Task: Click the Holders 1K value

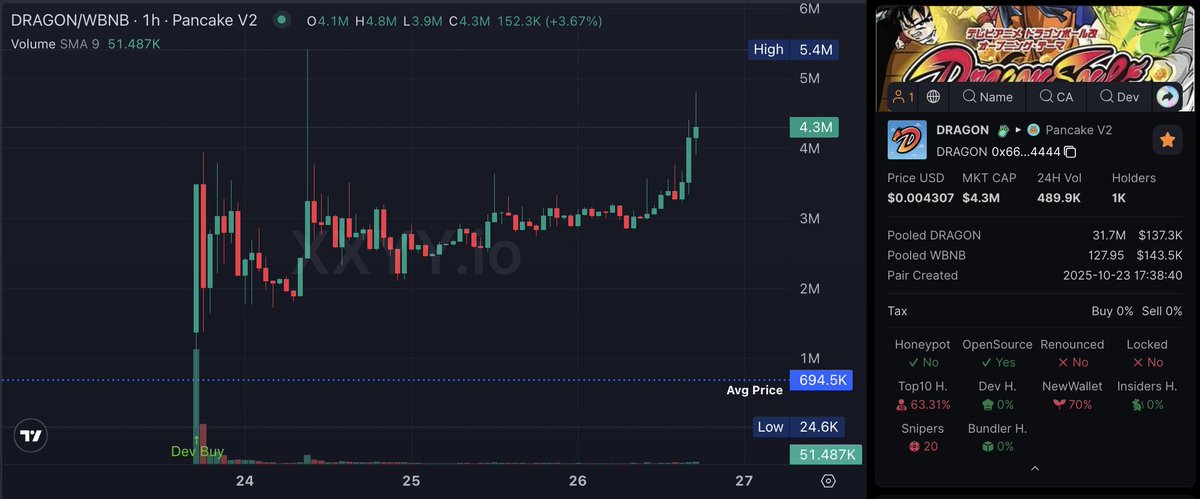Action: pyautogui.click(x=1121, y=197)
